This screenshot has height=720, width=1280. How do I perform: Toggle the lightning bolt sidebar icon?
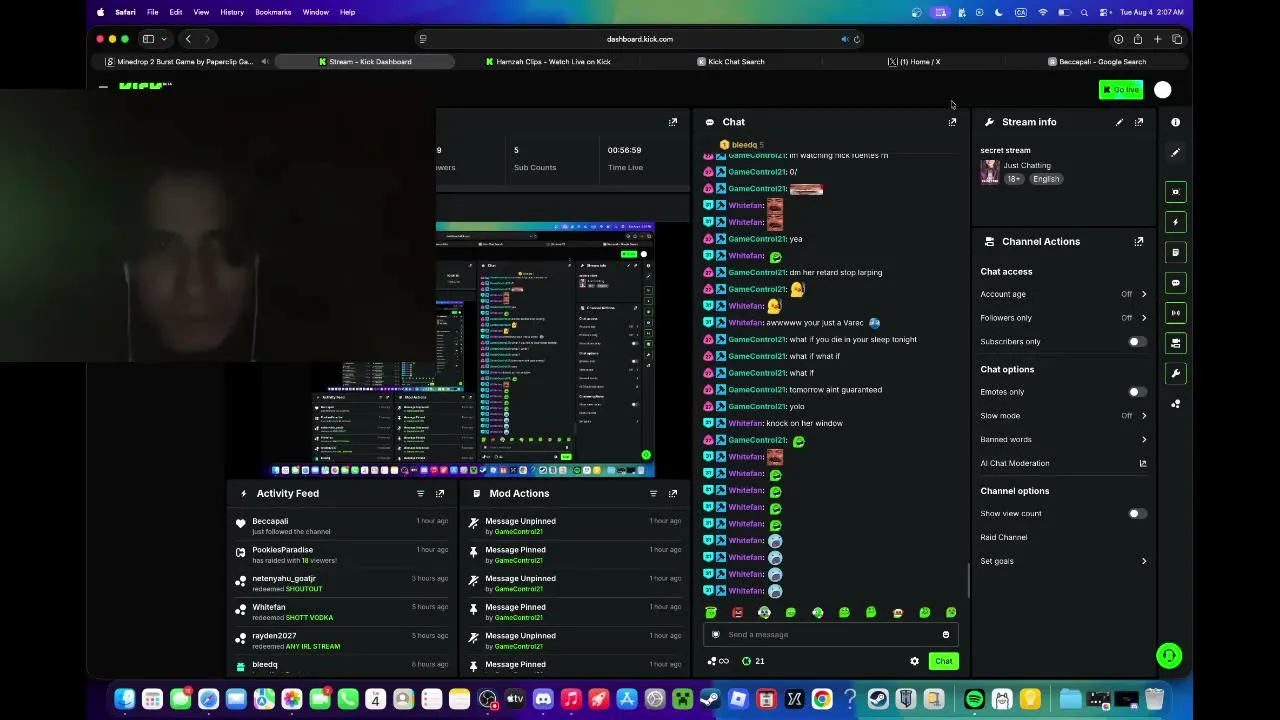(1176, 222)
